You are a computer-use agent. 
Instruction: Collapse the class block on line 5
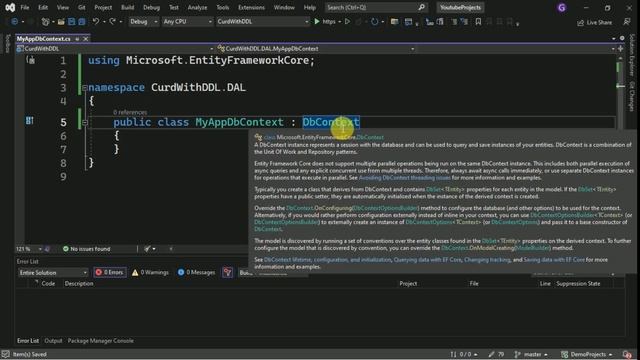pyautogui.click(x=84, y=122)
